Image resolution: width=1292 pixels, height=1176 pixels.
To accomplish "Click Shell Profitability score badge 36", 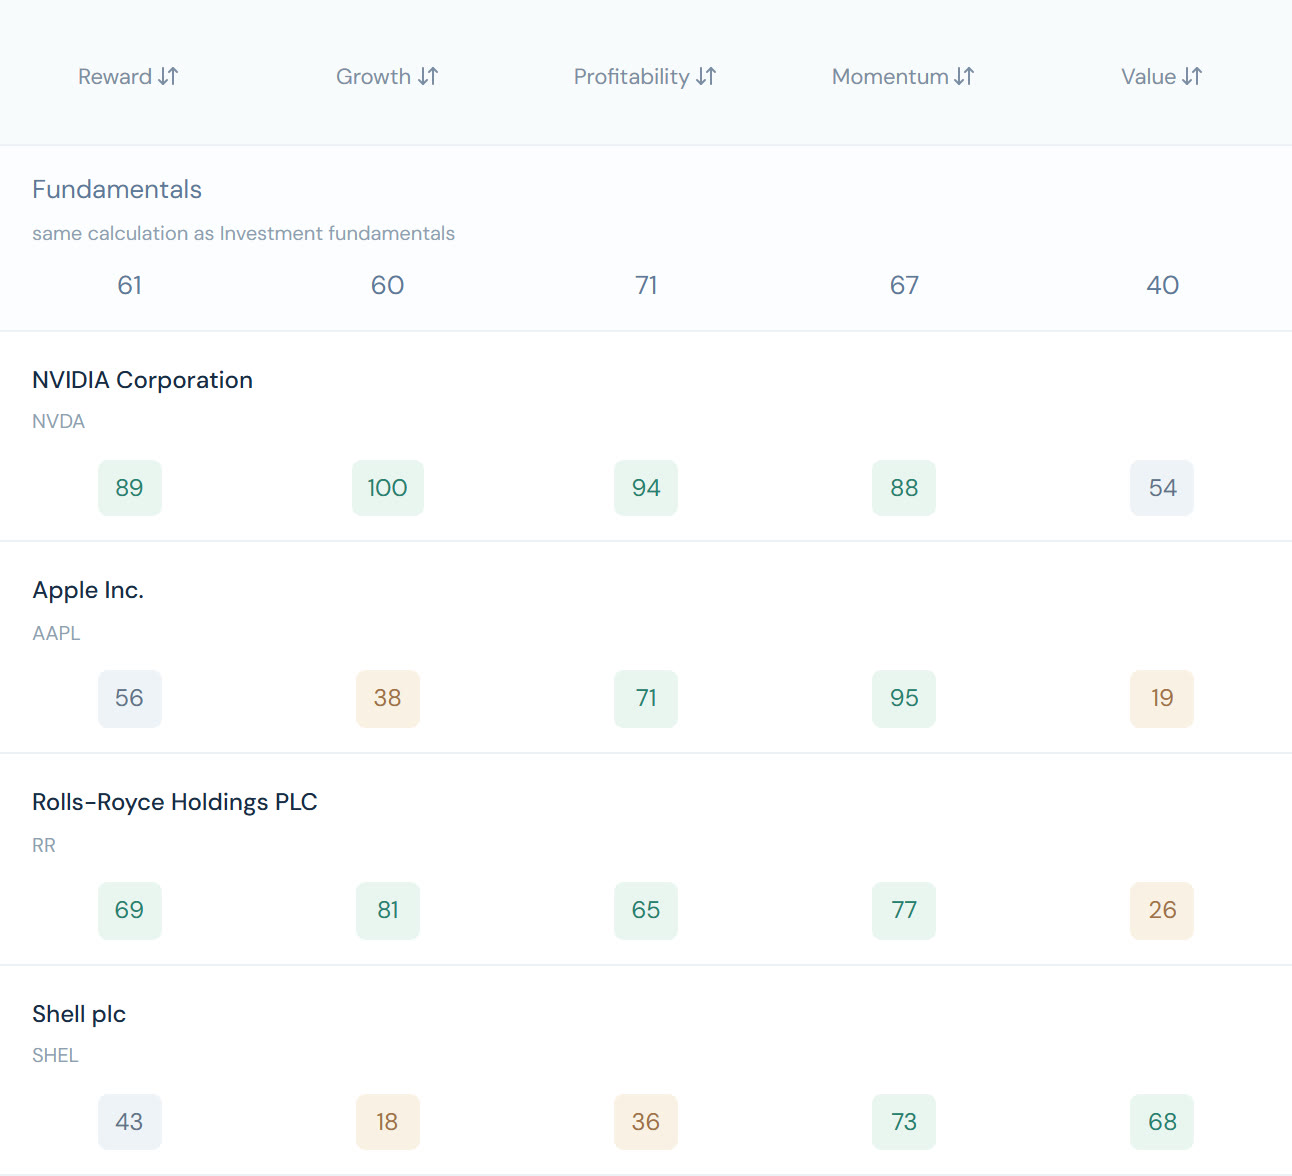I will pos(646,1122).
